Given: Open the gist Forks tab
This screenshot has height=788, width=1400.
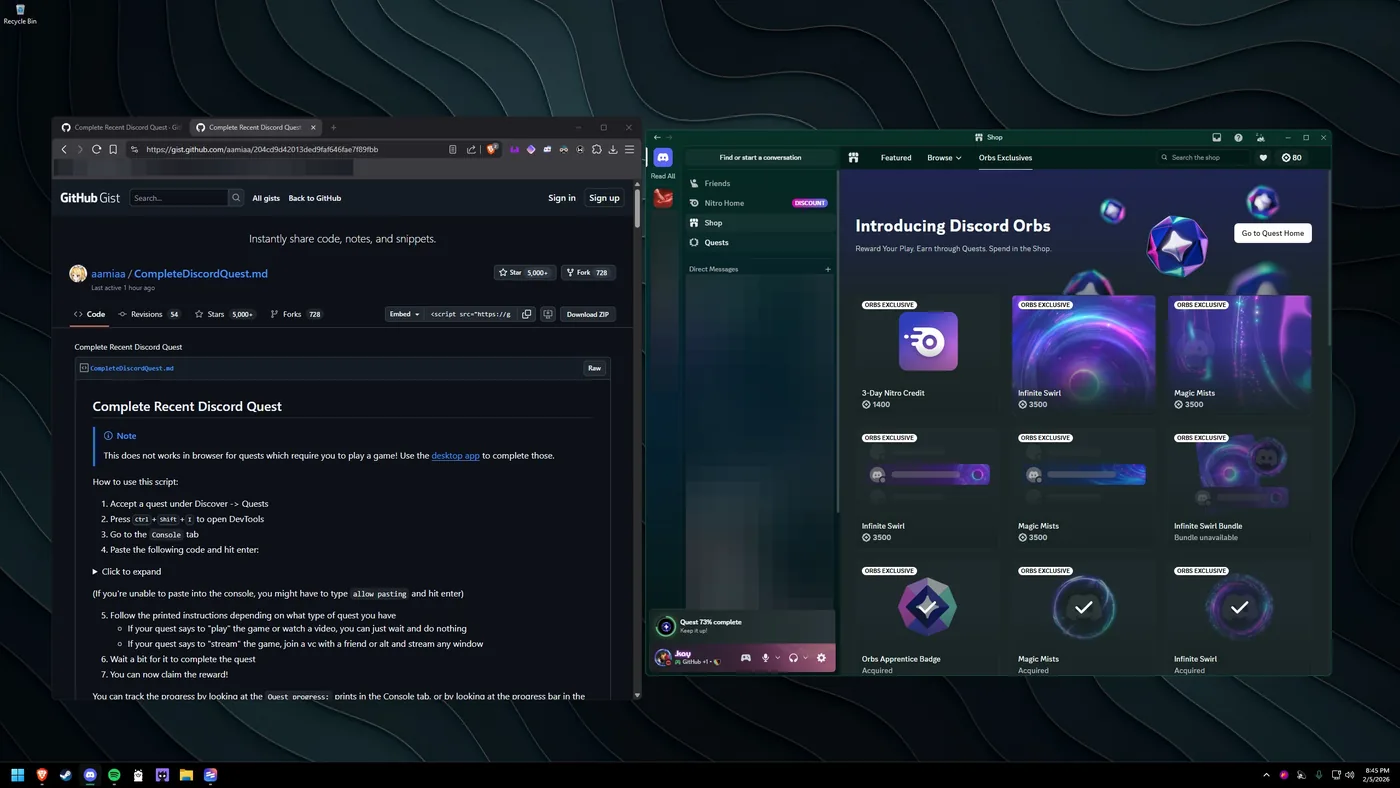Looking at the screenshot, I should 296,314.
